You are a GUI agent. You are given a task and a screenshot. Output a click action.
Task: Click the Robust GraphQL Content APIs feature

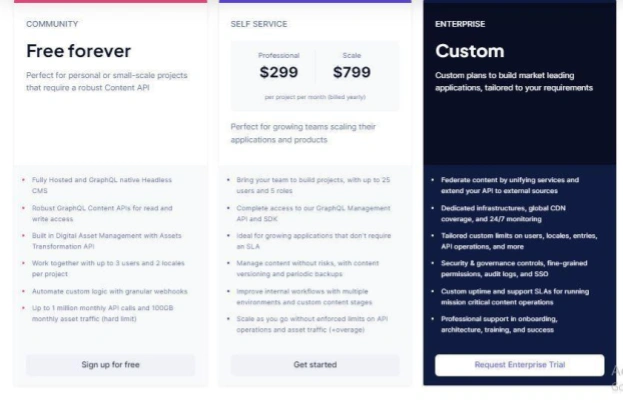[102, 213]
